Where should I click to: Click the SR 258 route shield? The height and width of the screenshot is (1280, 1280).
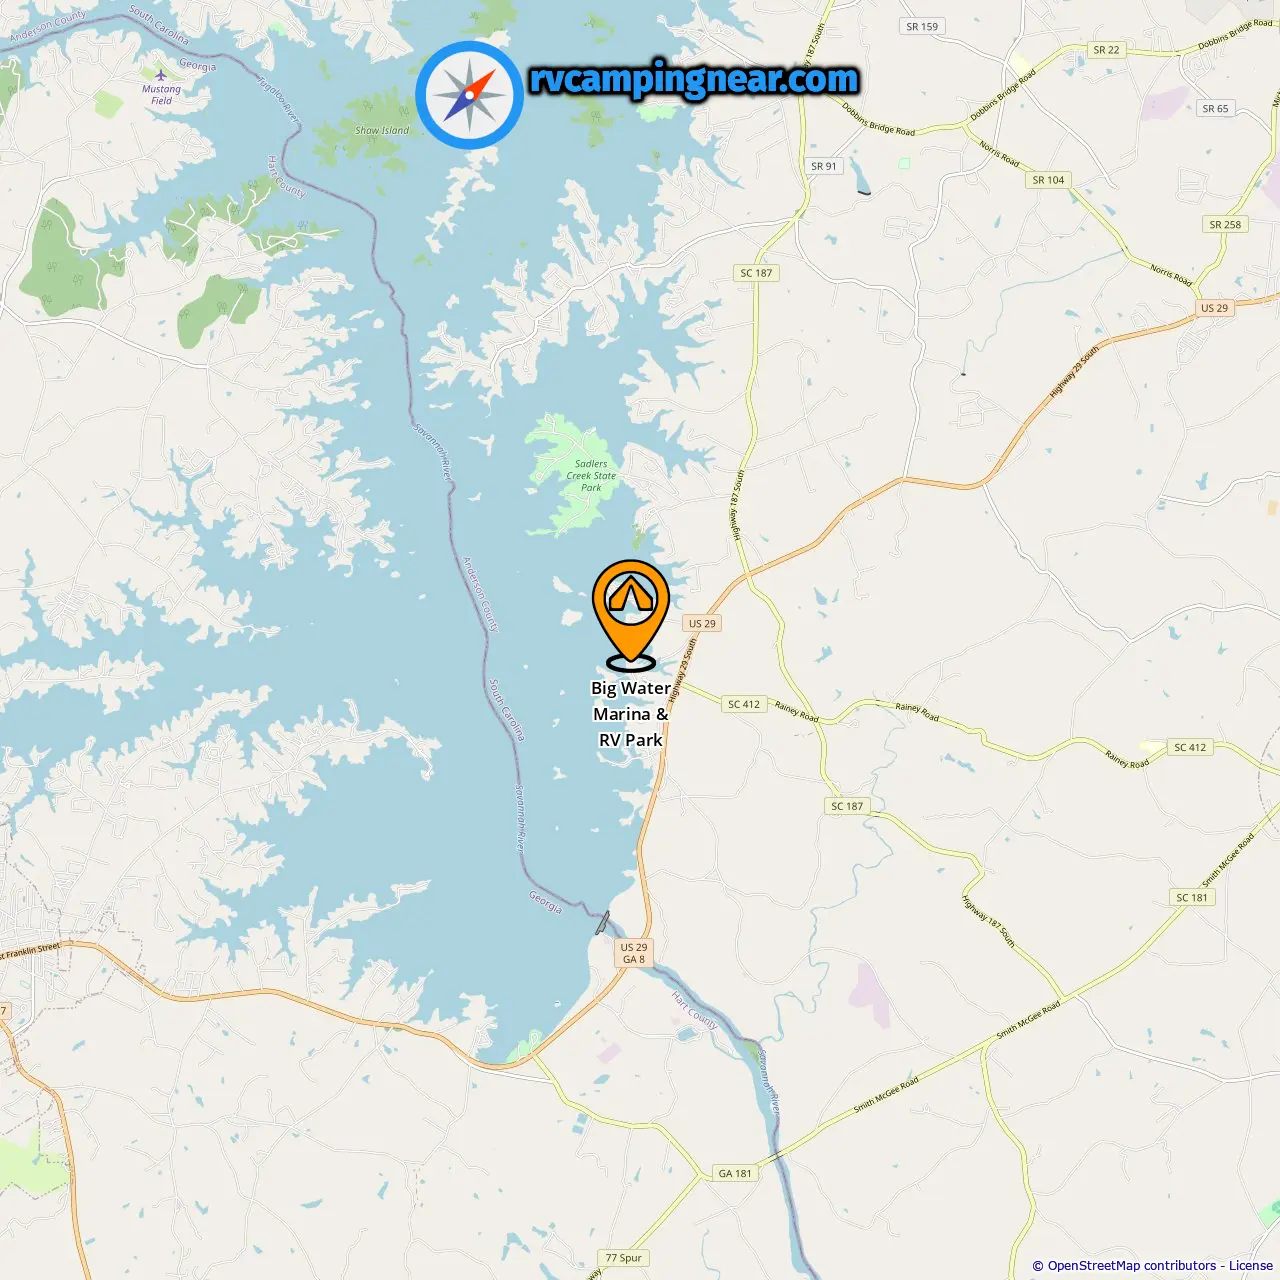1225,224
